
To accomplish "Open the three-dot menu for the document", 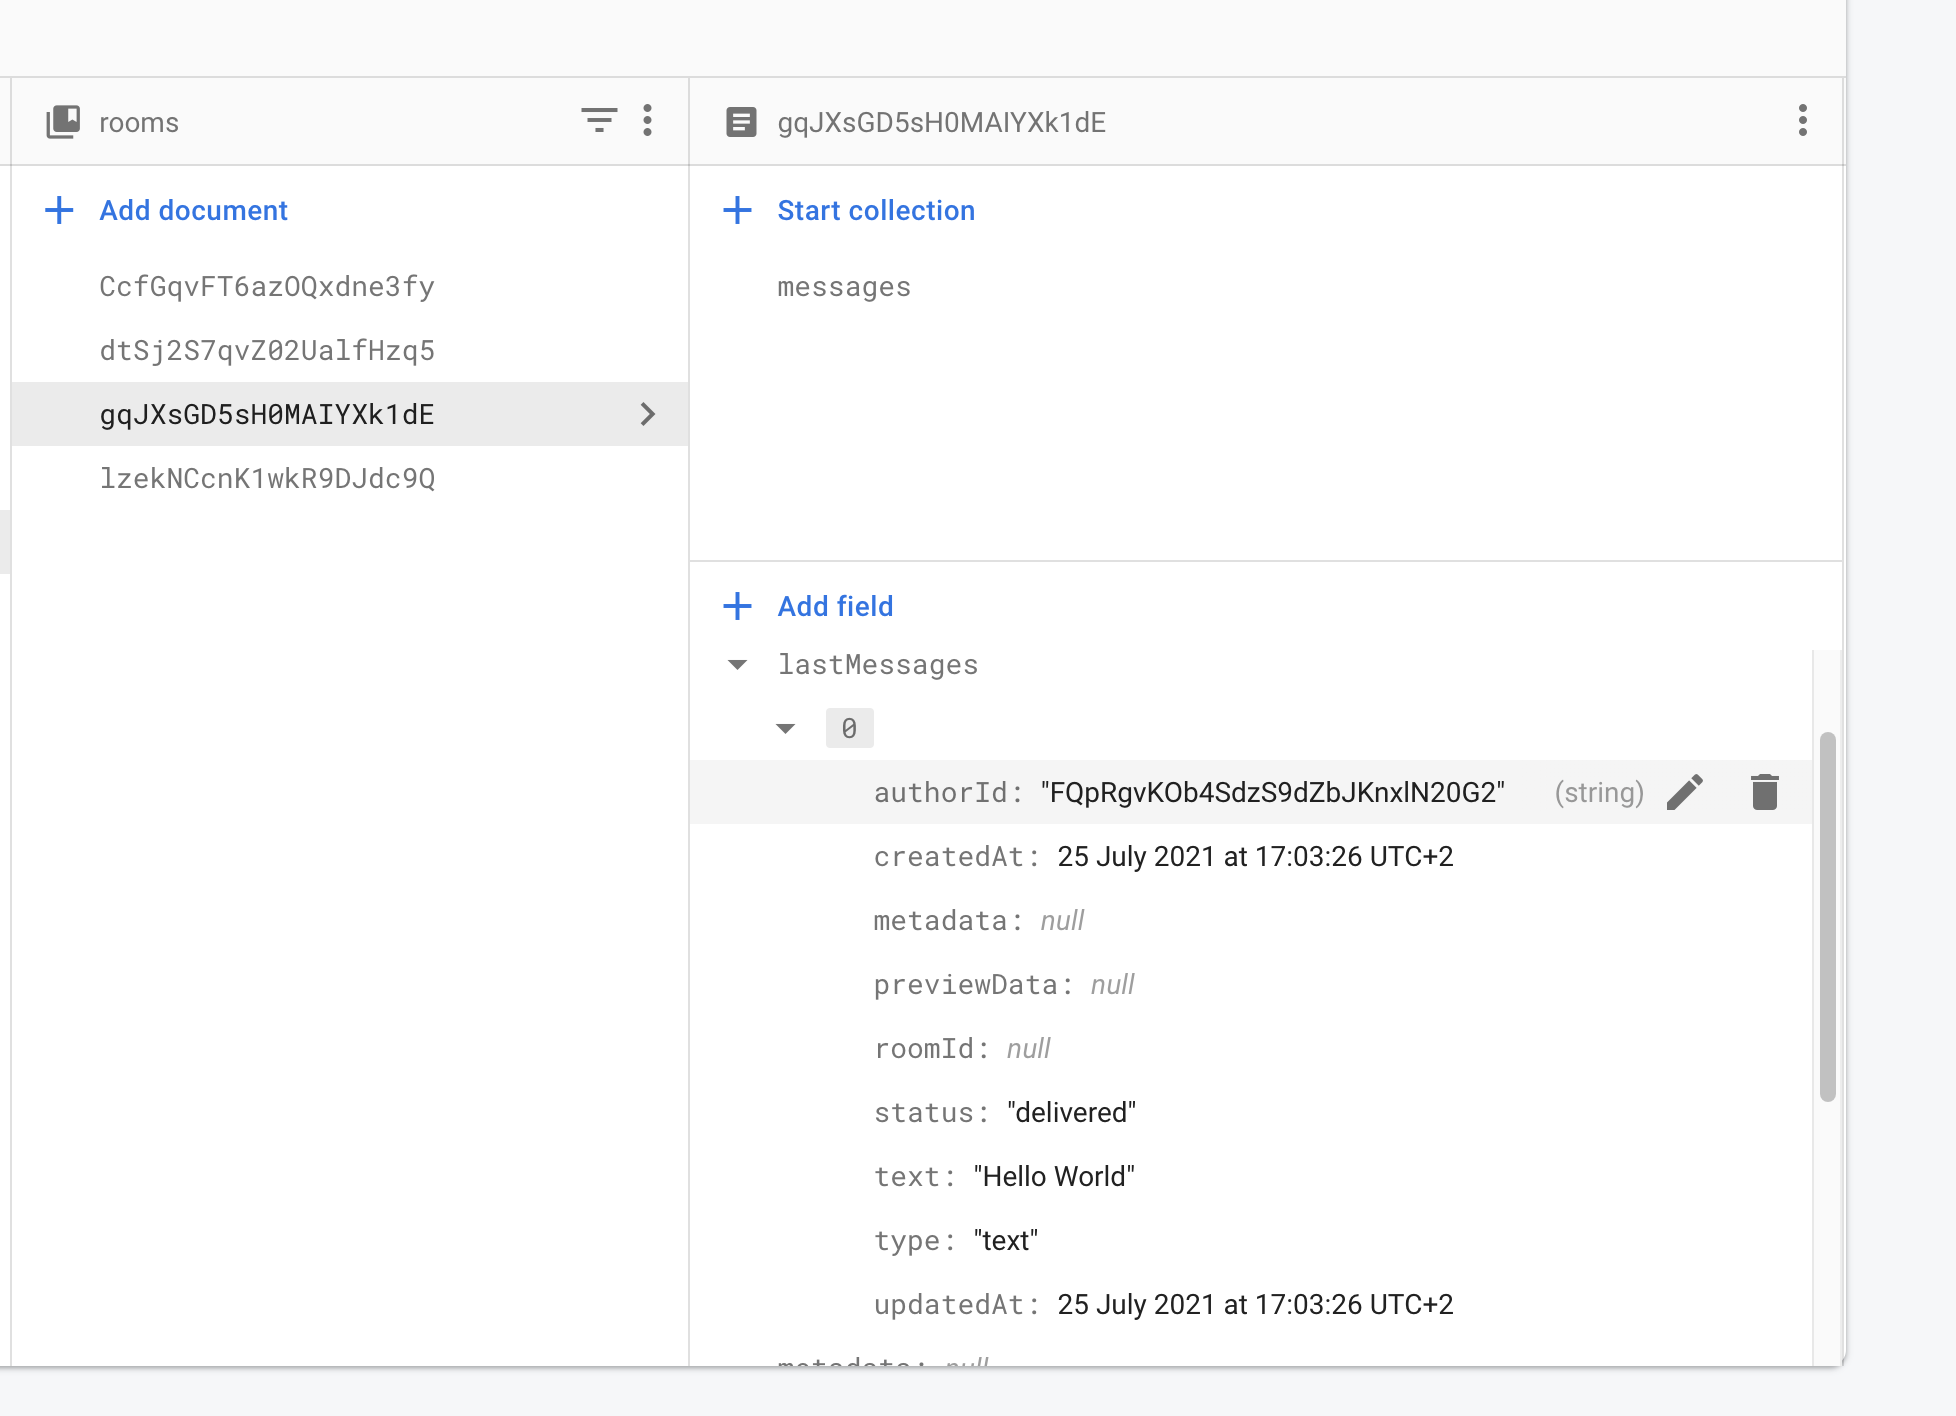I will pyautogui.click(x=1803, y=121).
